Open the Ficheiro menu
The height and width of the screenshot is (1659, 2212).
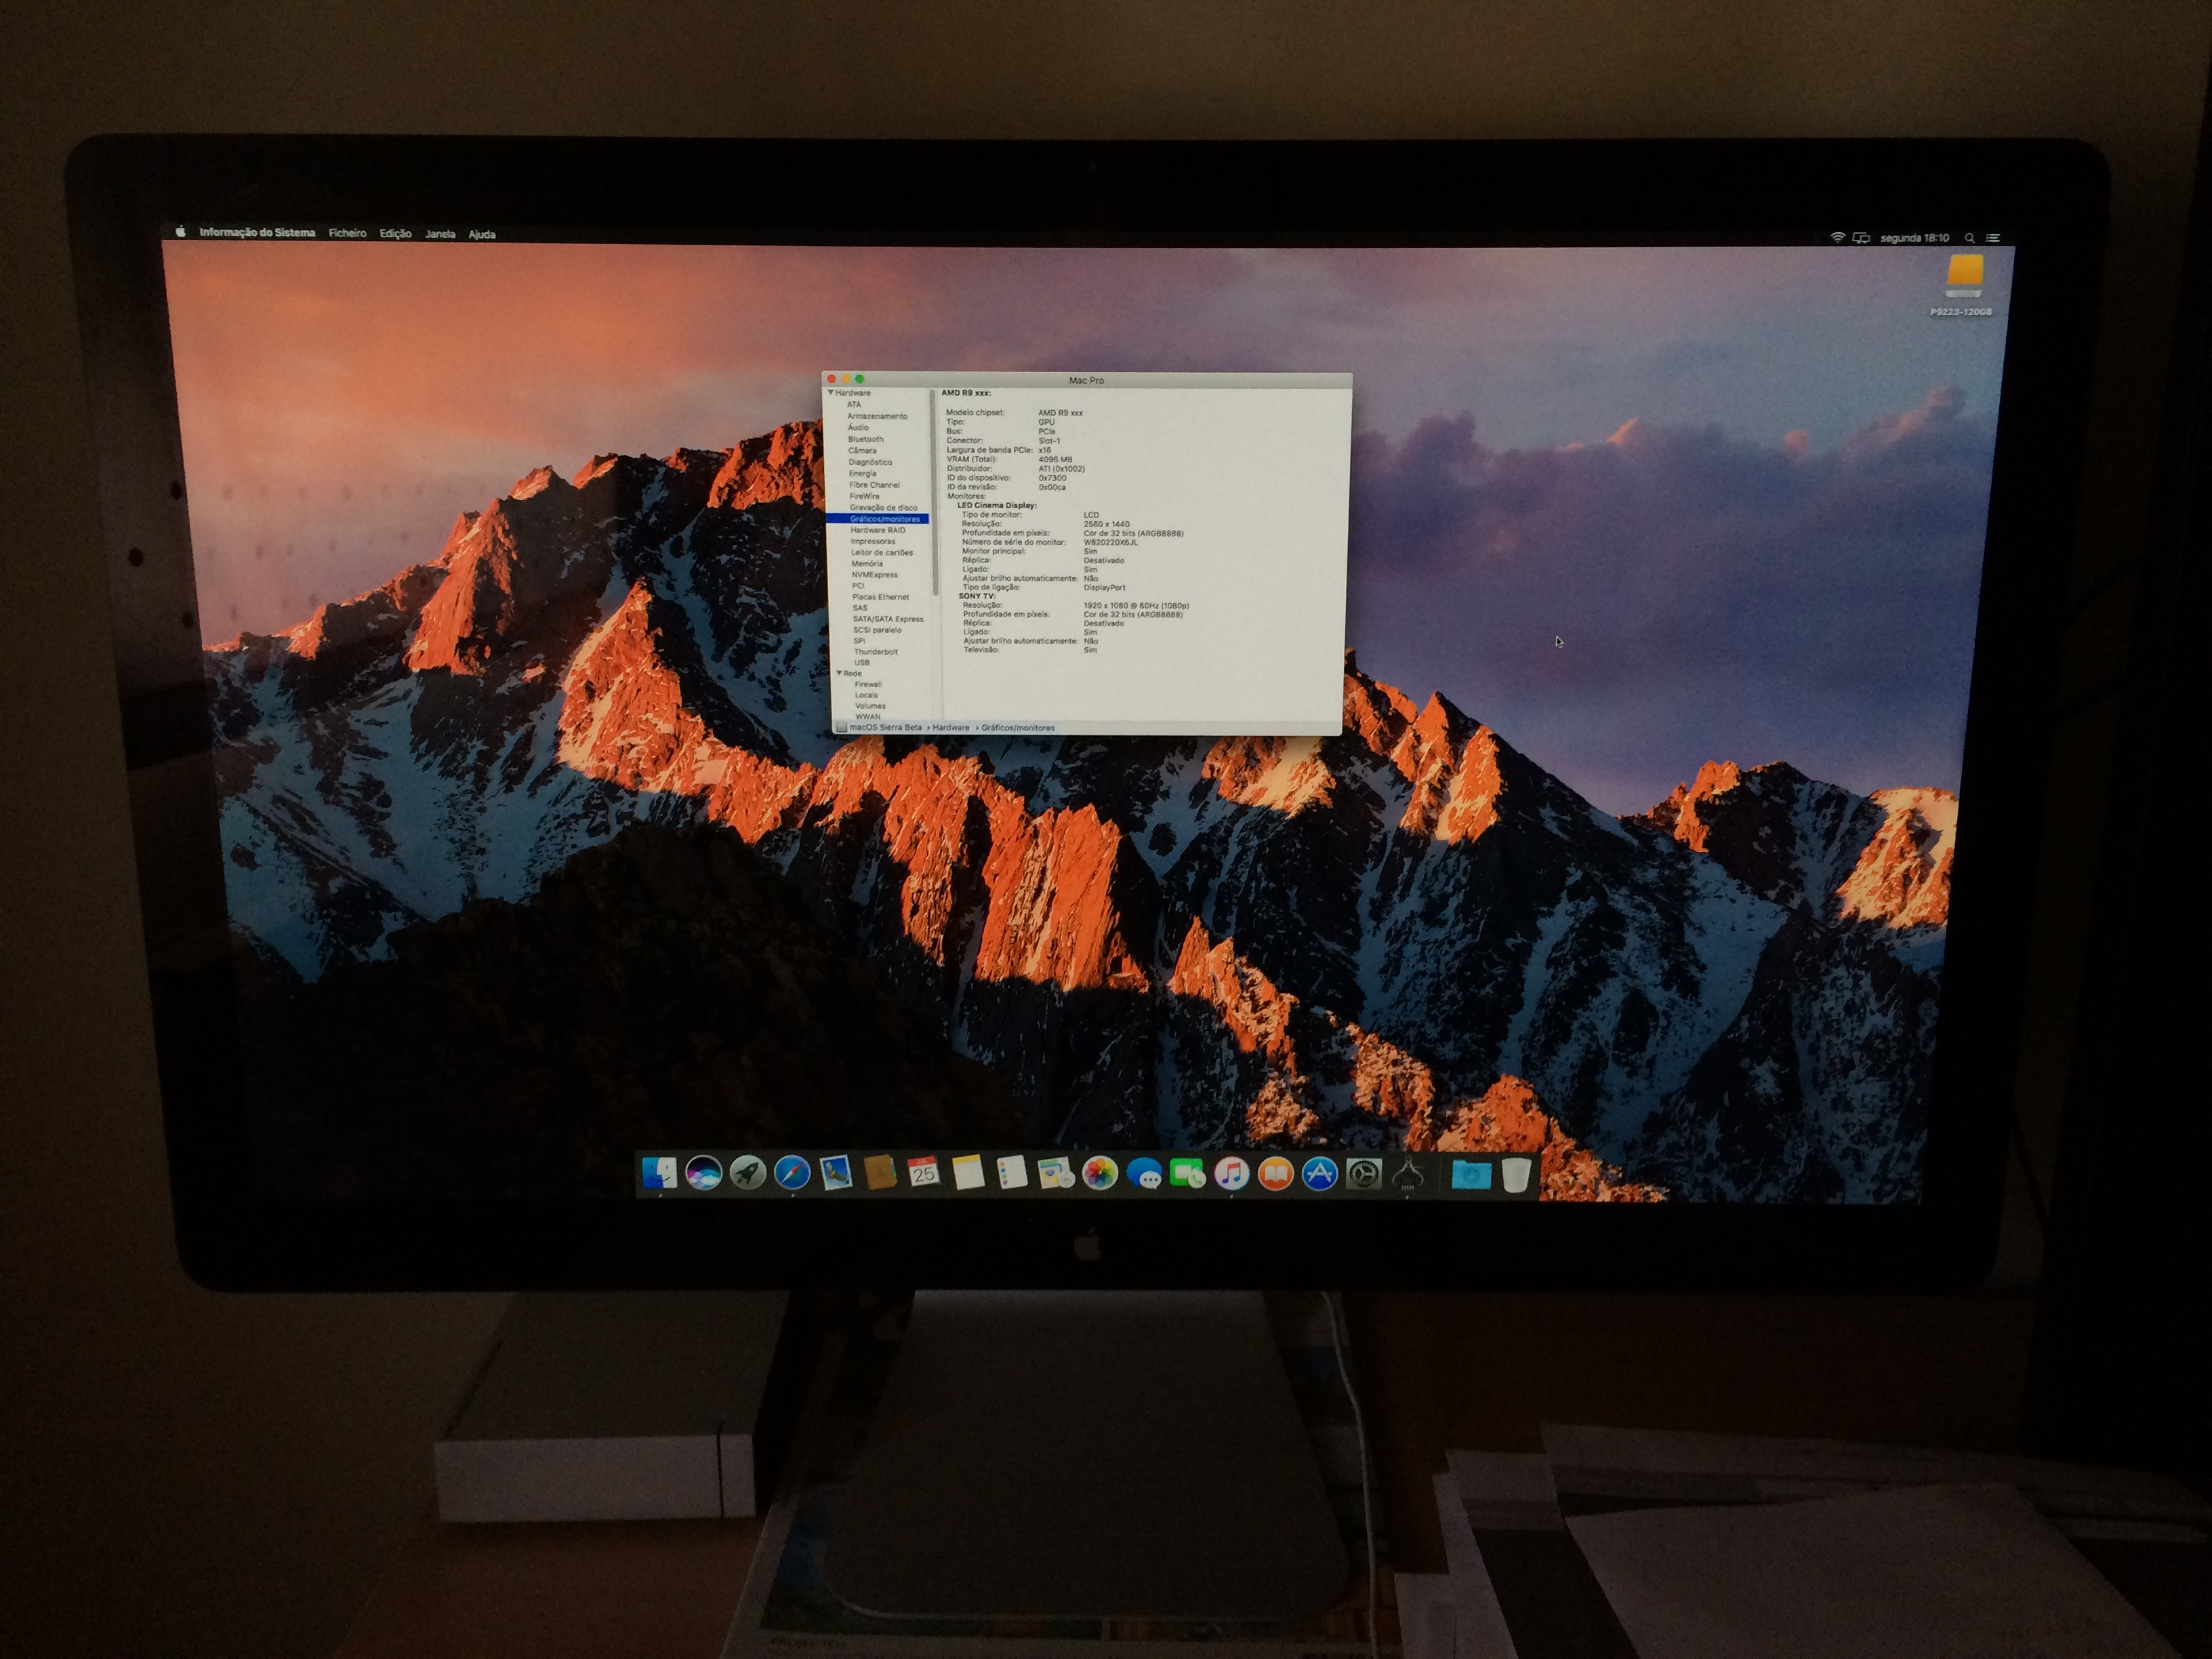pyautogui.click(x=347, y=233)
